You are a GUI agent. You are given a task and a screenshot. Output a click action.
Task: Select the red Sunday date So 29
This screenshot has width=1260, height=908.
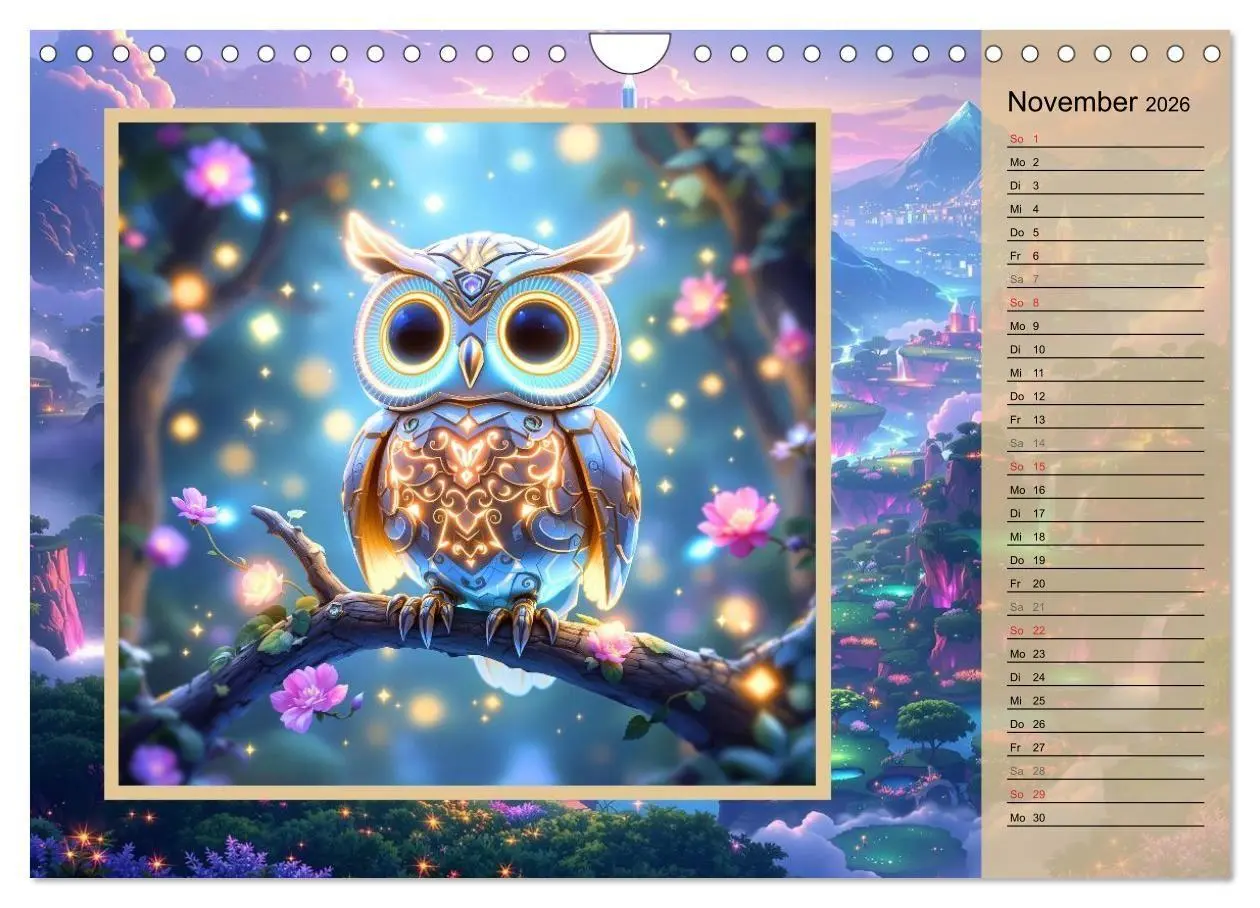1030,794
